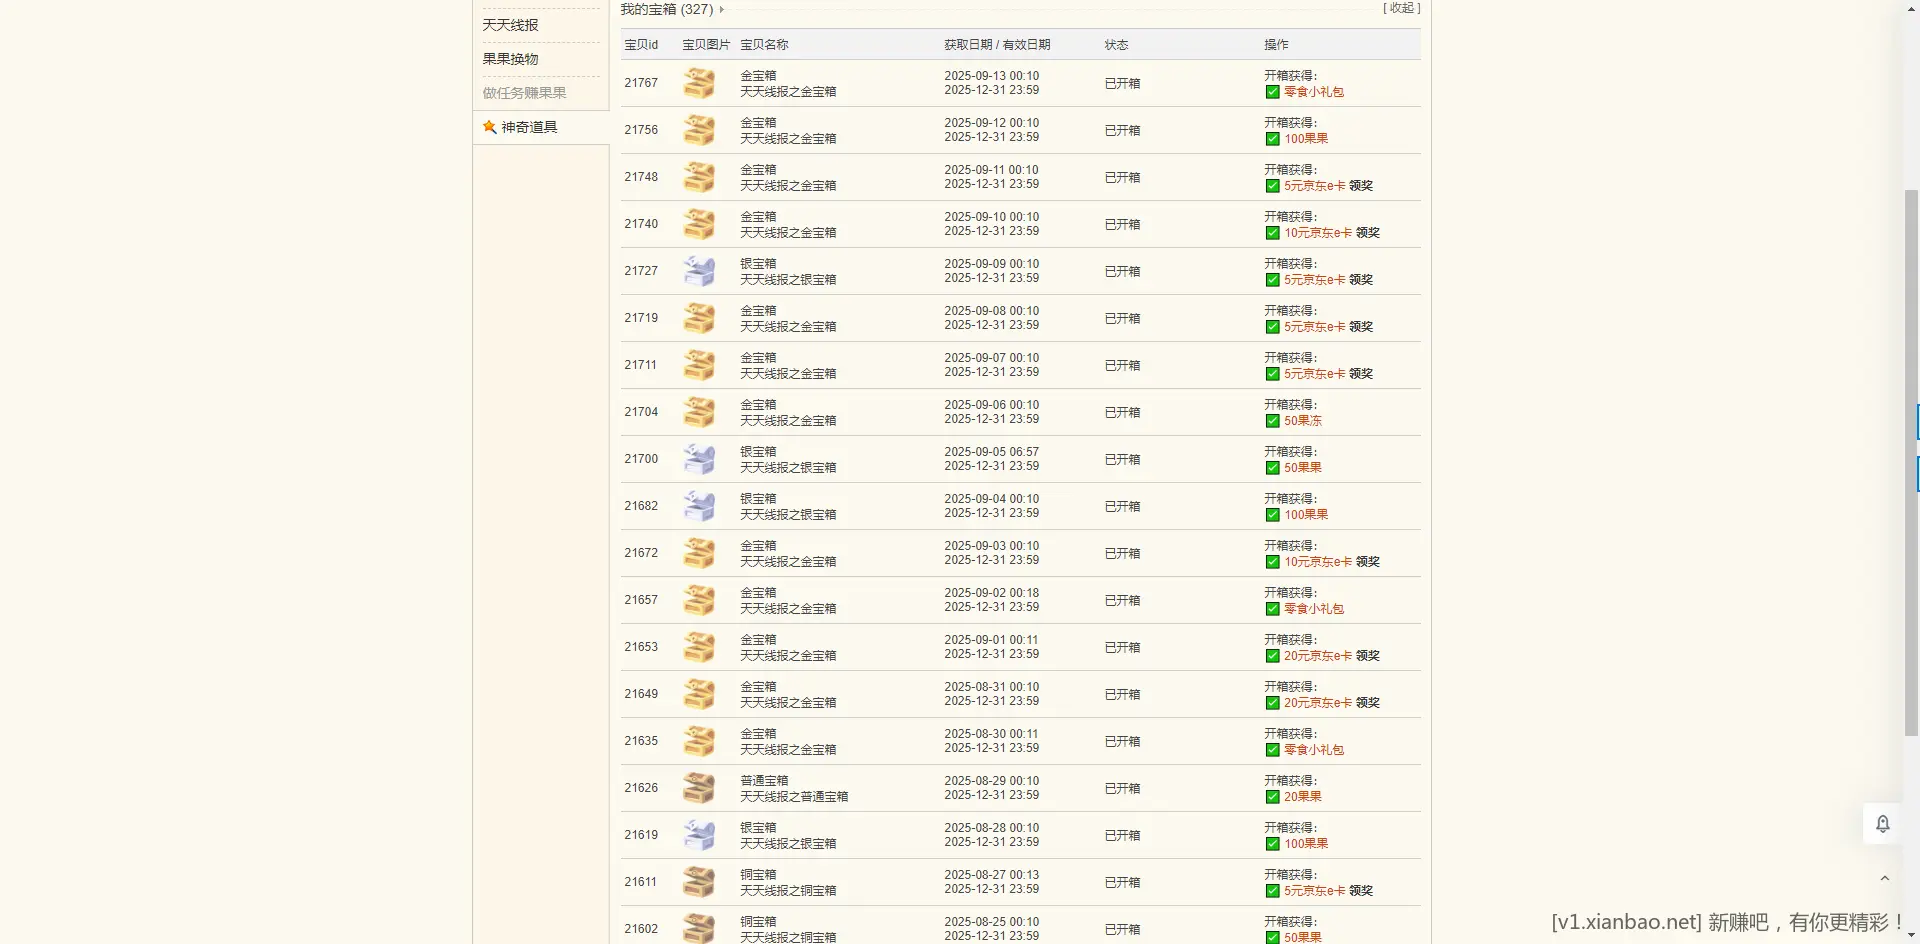Open 天天线报 in the left sidebar

click(510, 25)
